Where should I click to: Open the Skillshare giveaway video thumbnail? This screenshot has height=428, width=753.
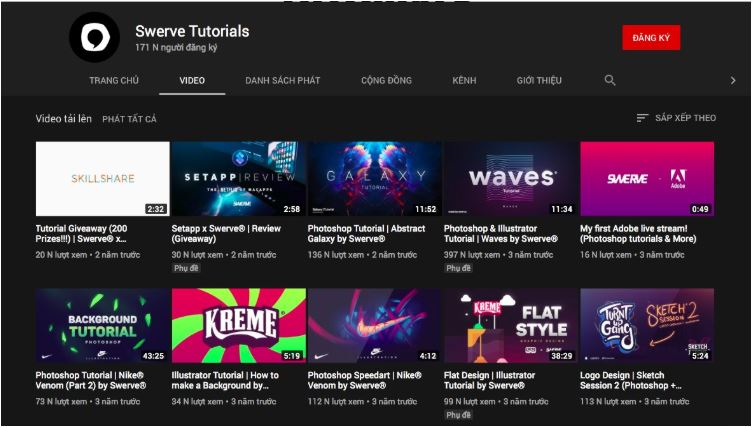coord(102,179)
